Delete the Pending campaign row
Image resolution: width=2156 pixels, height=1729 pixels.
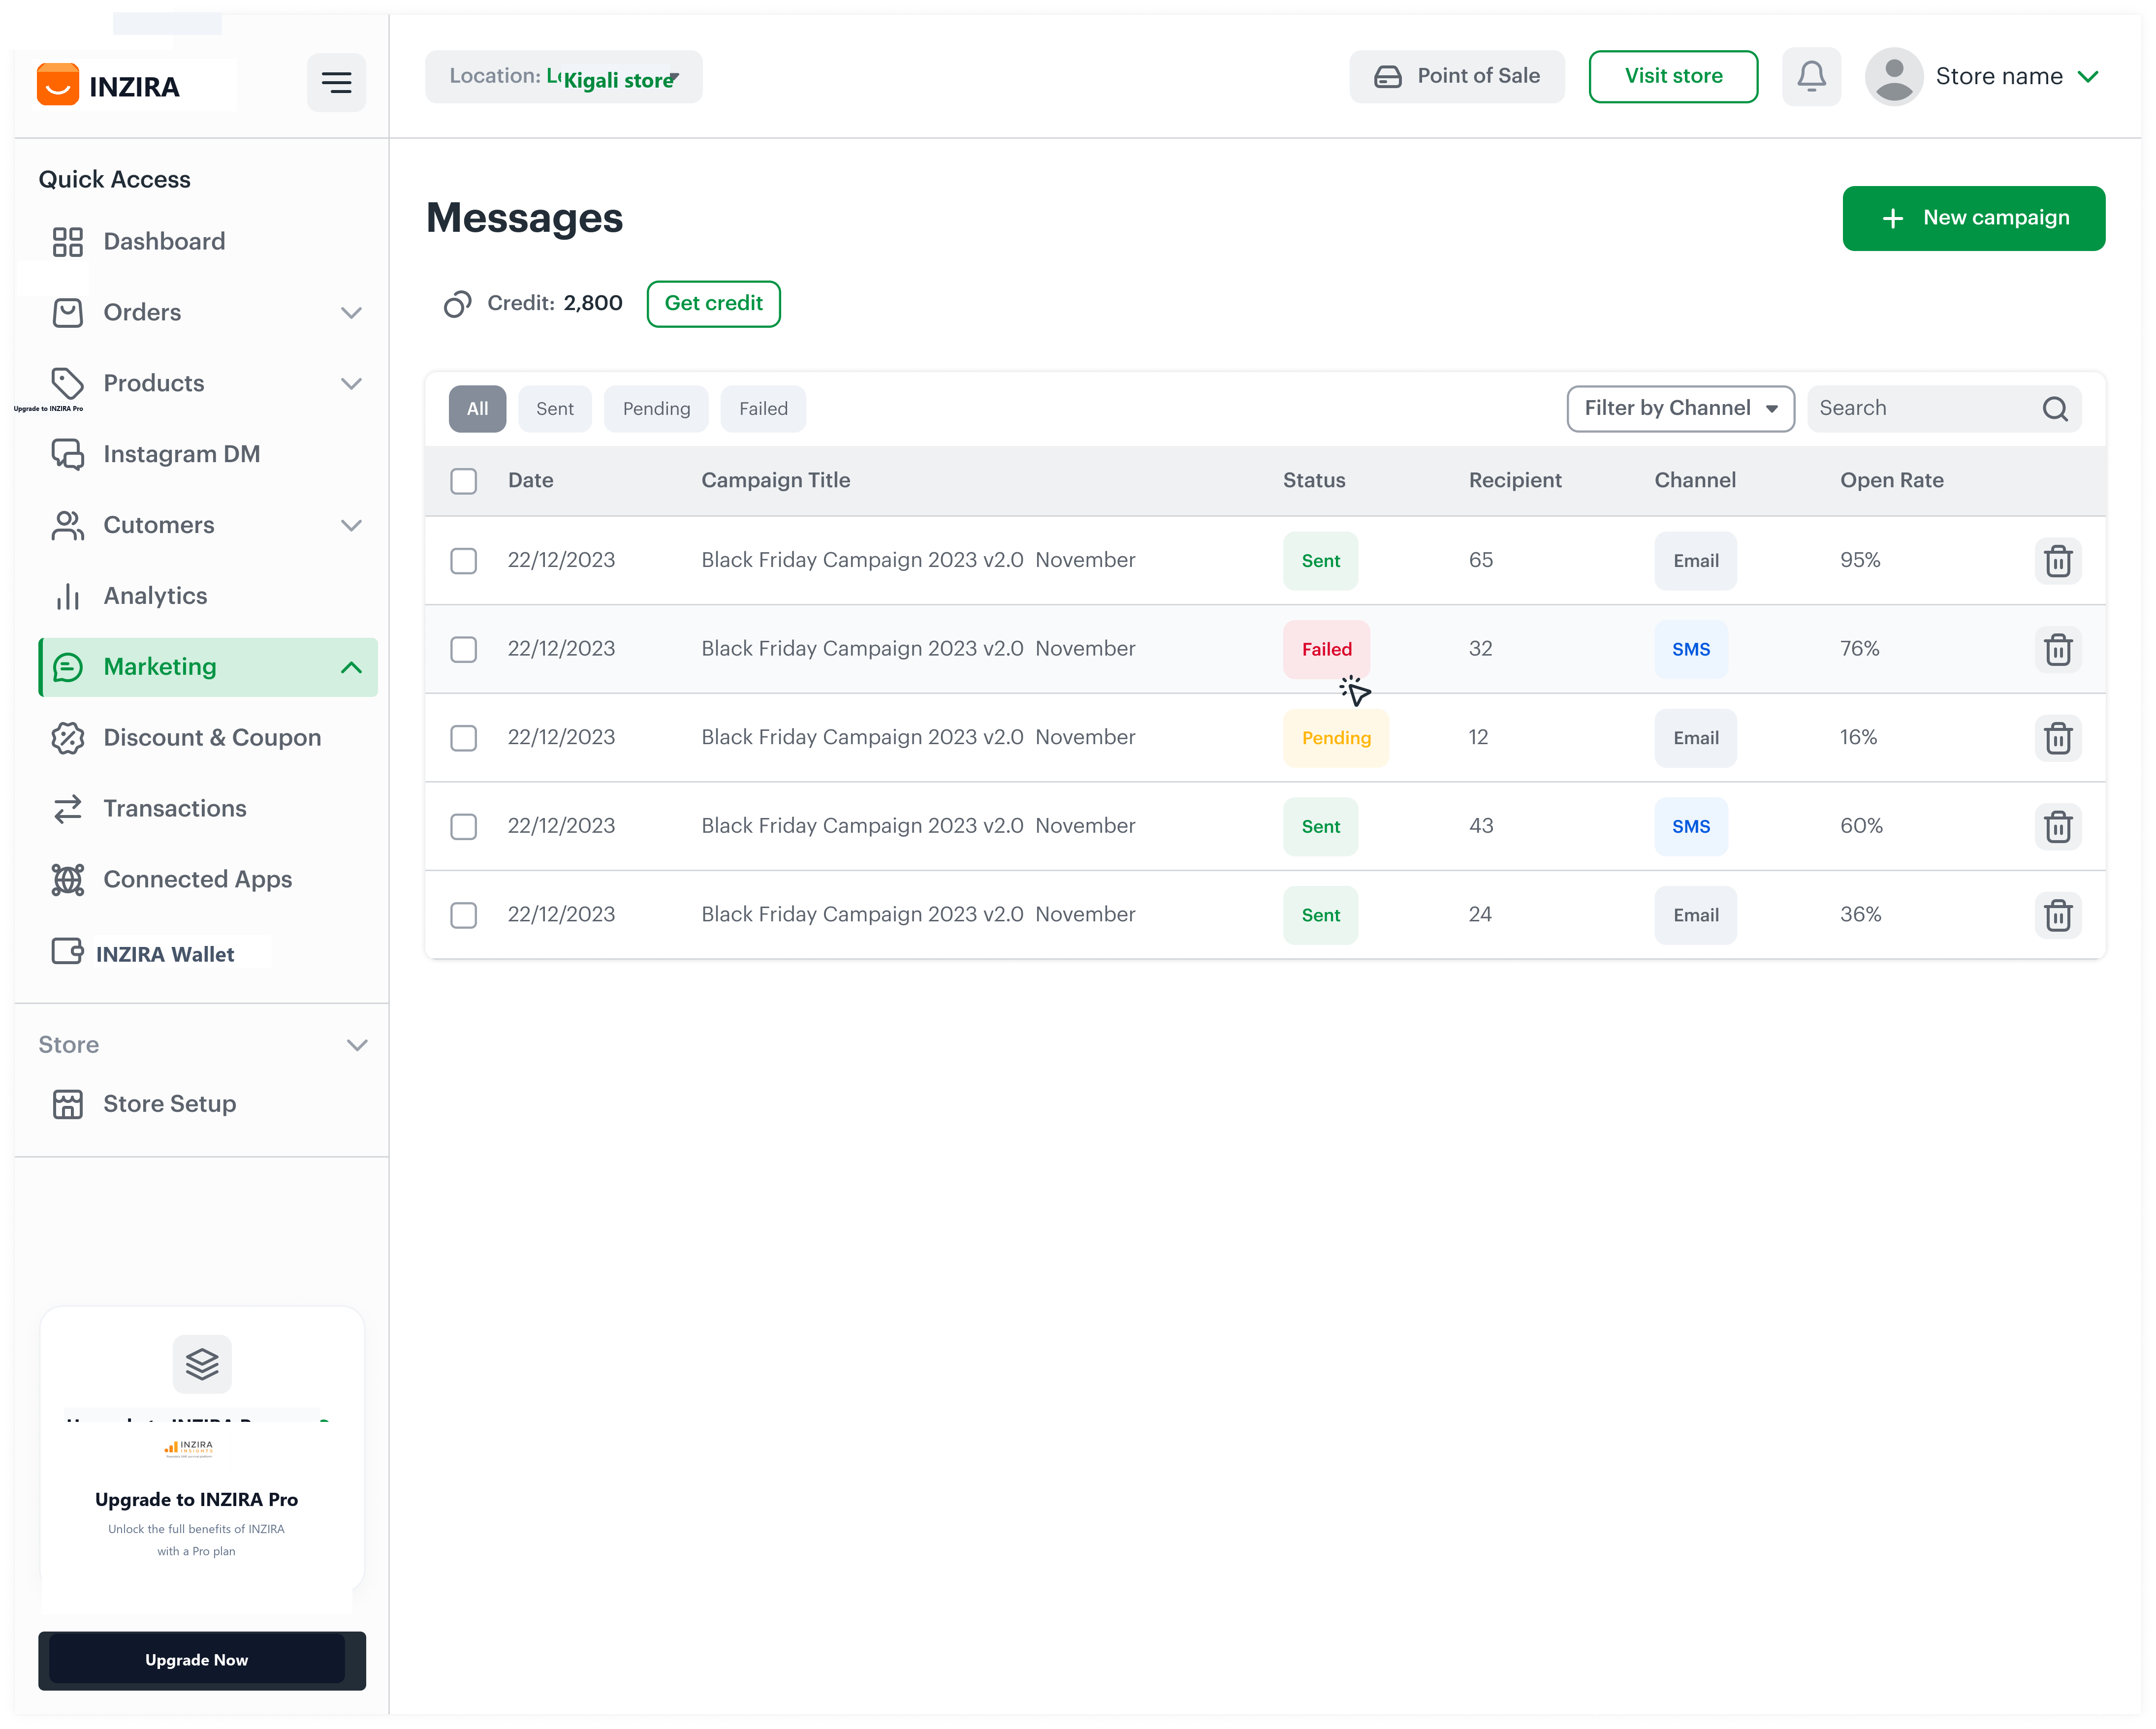2058,738
